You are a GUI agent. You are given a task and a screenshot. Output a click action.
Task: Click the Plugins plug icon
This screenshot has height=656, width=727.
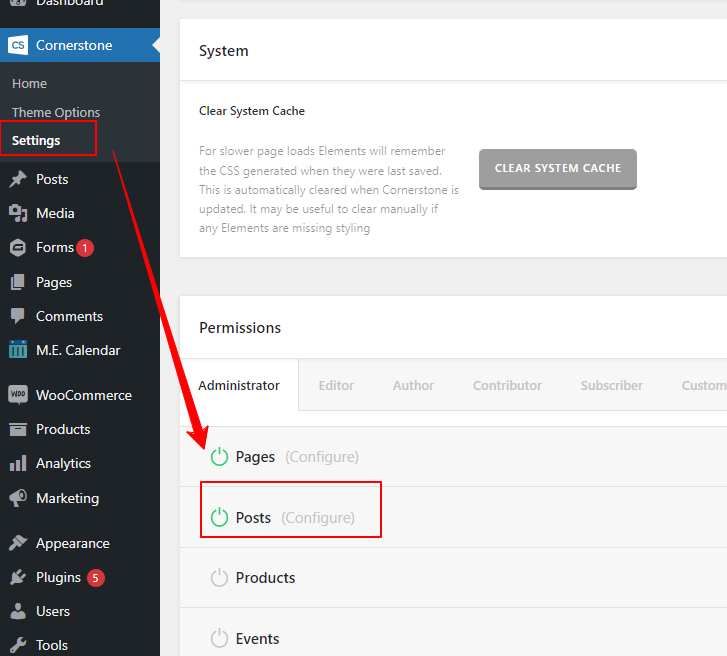[x=18, y=577]
